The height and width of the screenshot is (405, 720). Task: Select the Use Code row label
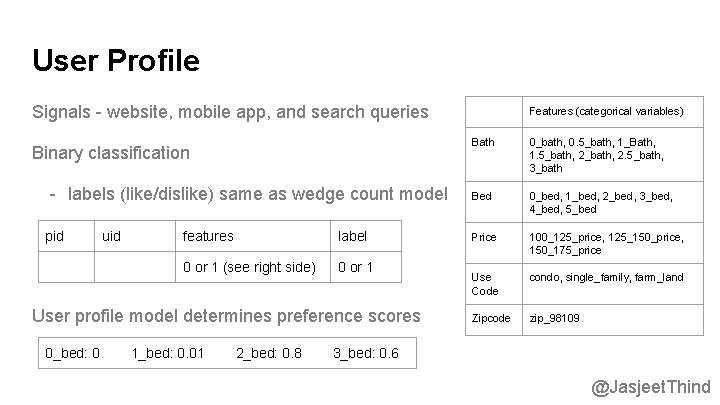tap(494, 284)
